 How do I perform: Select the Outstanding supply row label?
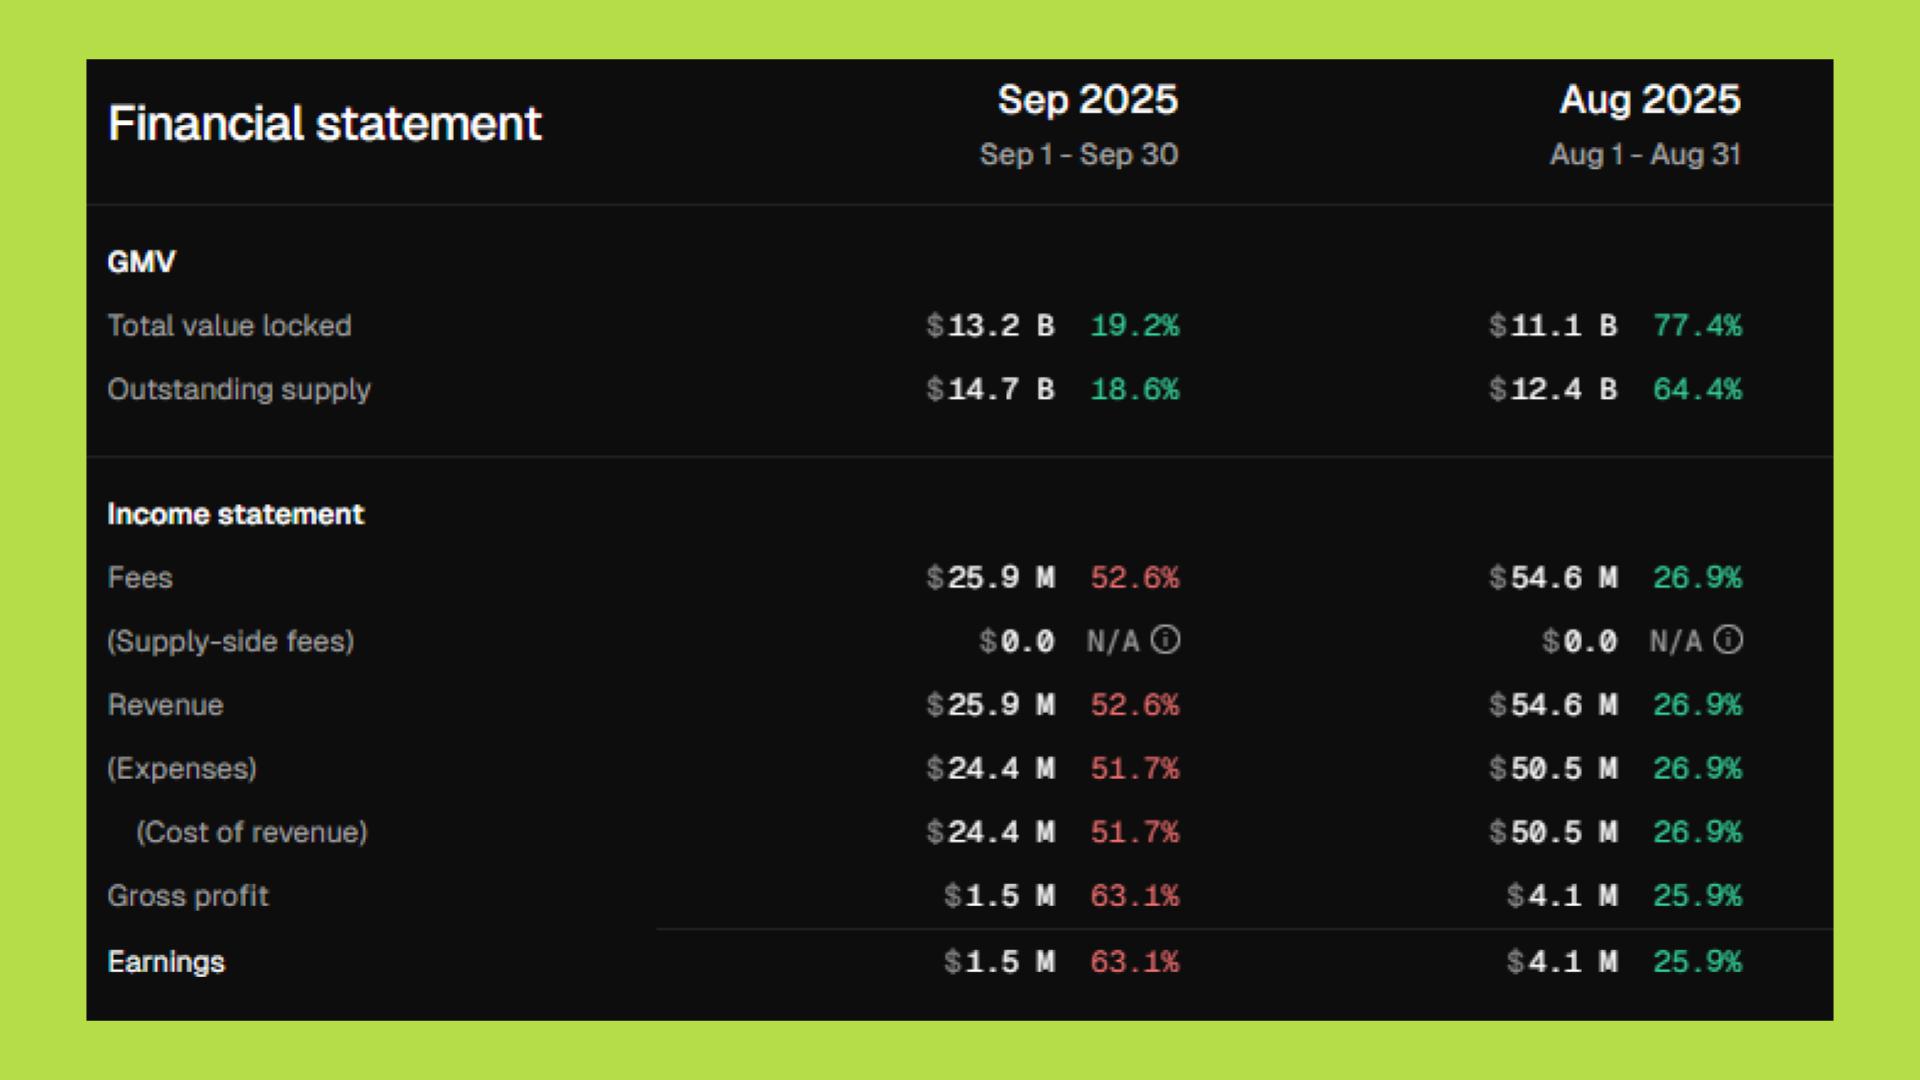click(238, 389)
